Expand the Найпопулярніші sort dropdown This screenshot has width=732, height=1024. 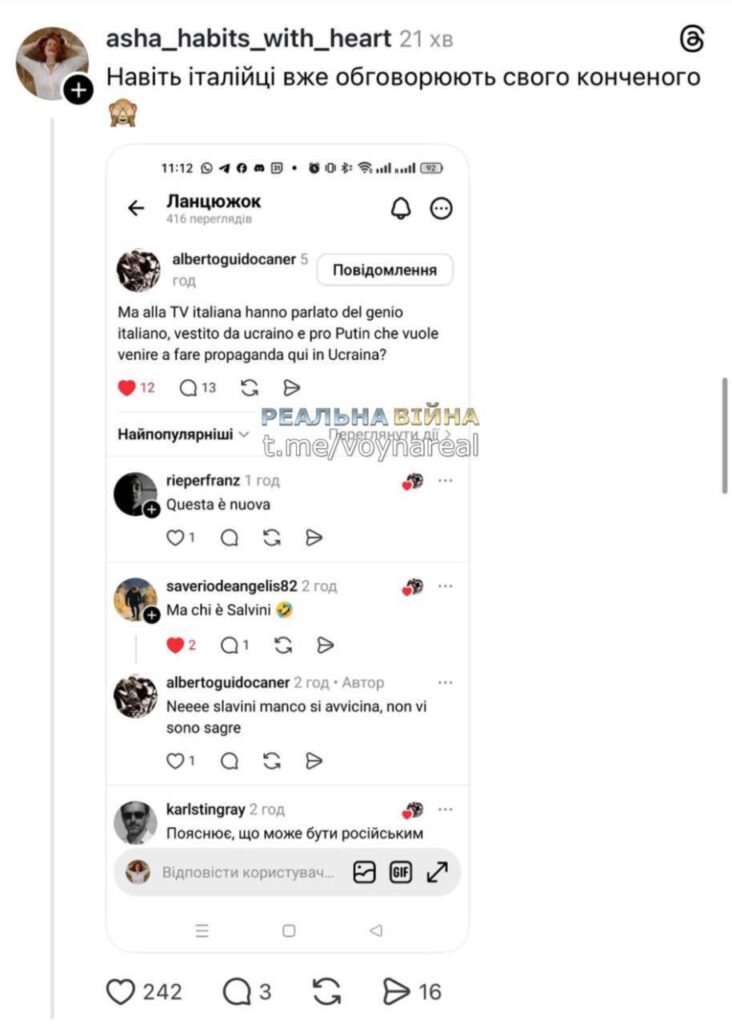click(x=183, y=434)
